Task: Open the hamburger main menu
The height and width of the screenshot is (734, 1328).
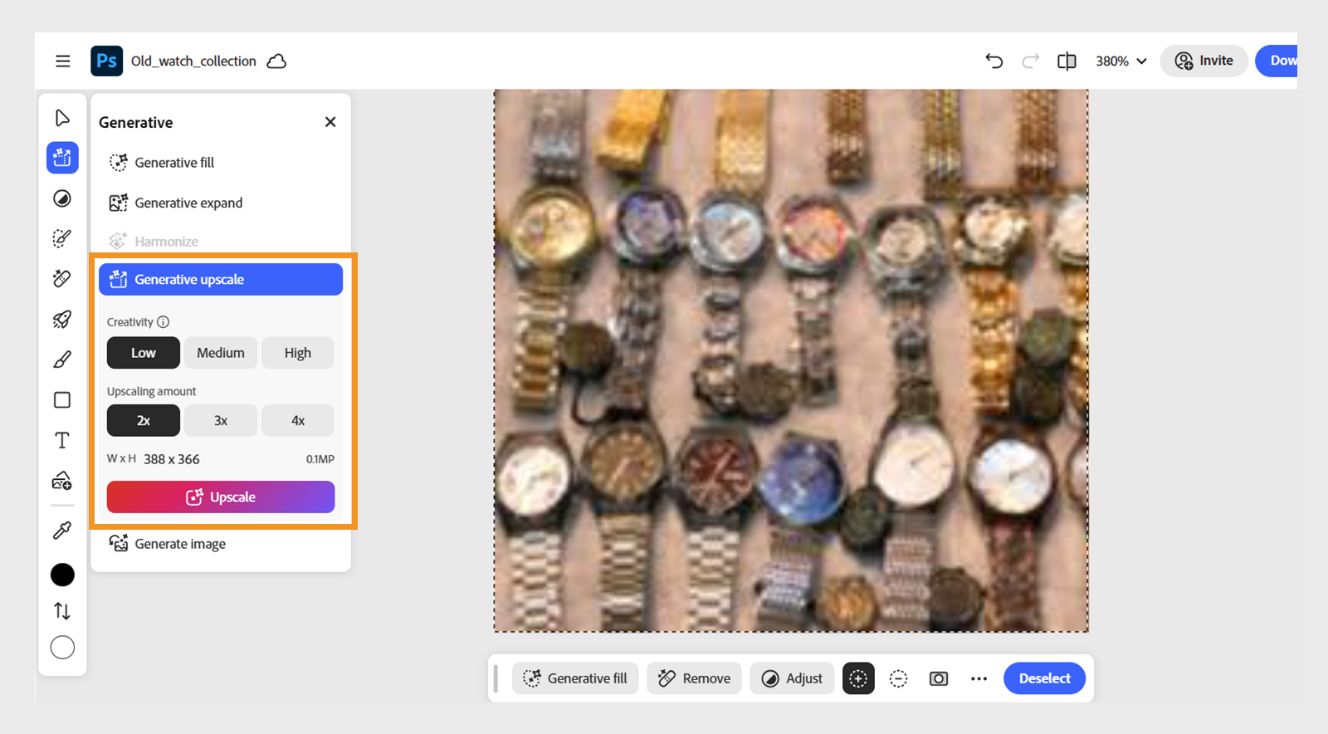Action: pyautogui.click(x=63, y=61)
